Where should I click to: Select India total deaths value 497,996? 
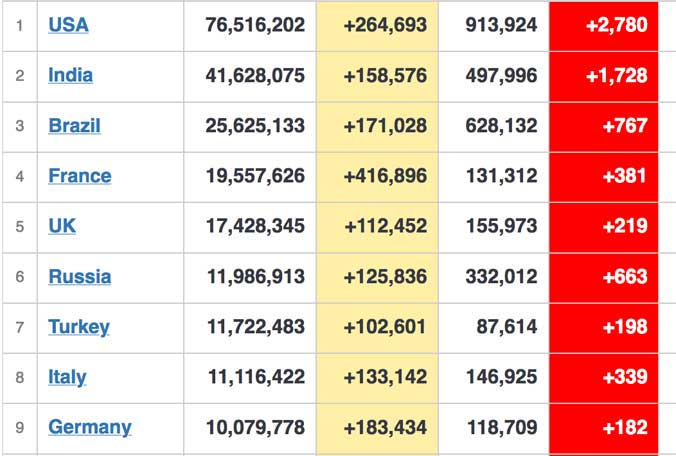tap(501, 75)
